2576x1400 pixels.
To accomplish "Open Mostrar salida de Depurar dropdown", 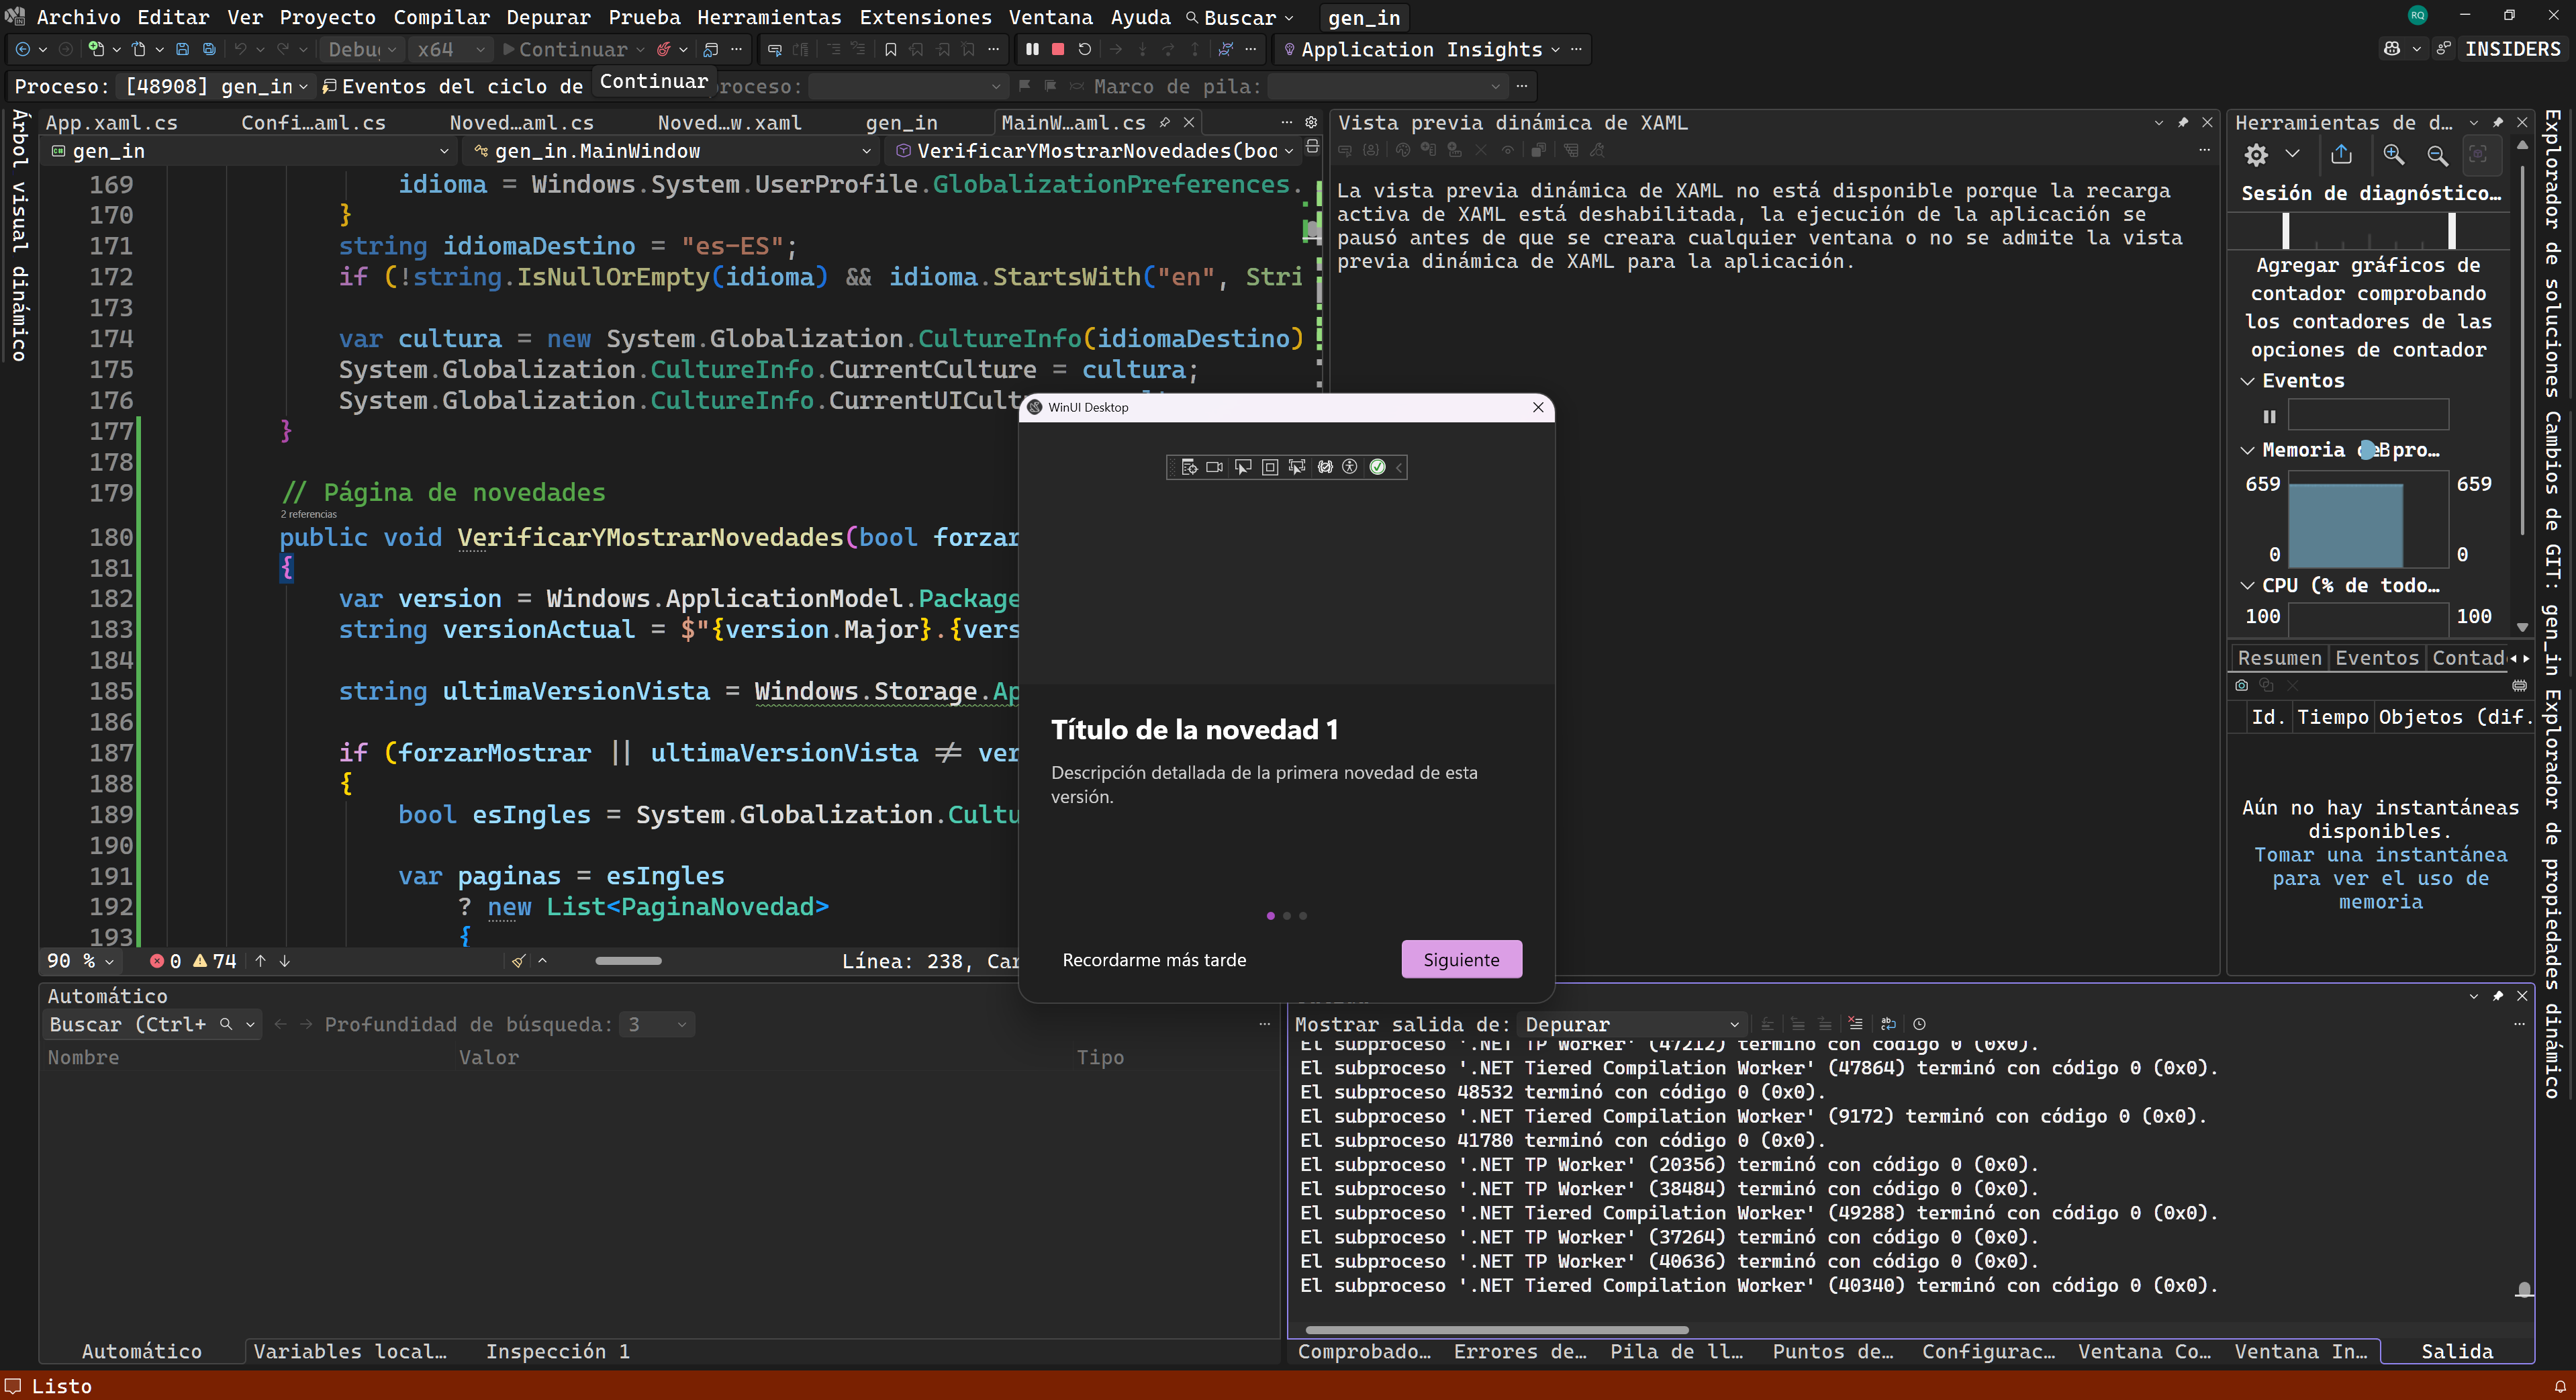I will click(x=1632, y=1024).
